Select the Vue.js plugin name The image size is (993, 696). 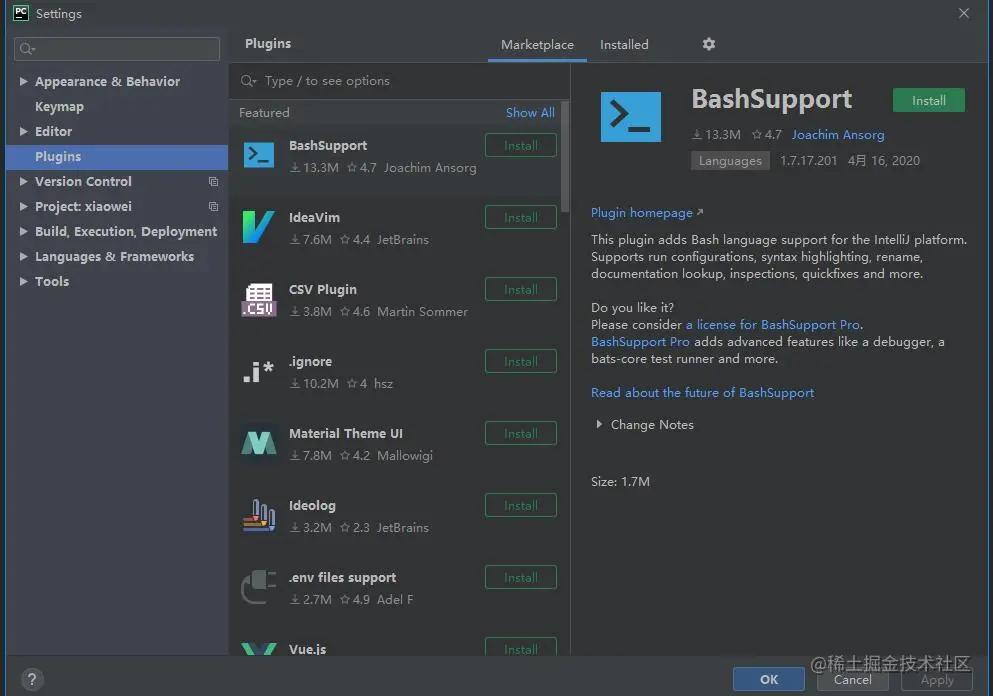point(307,649)
